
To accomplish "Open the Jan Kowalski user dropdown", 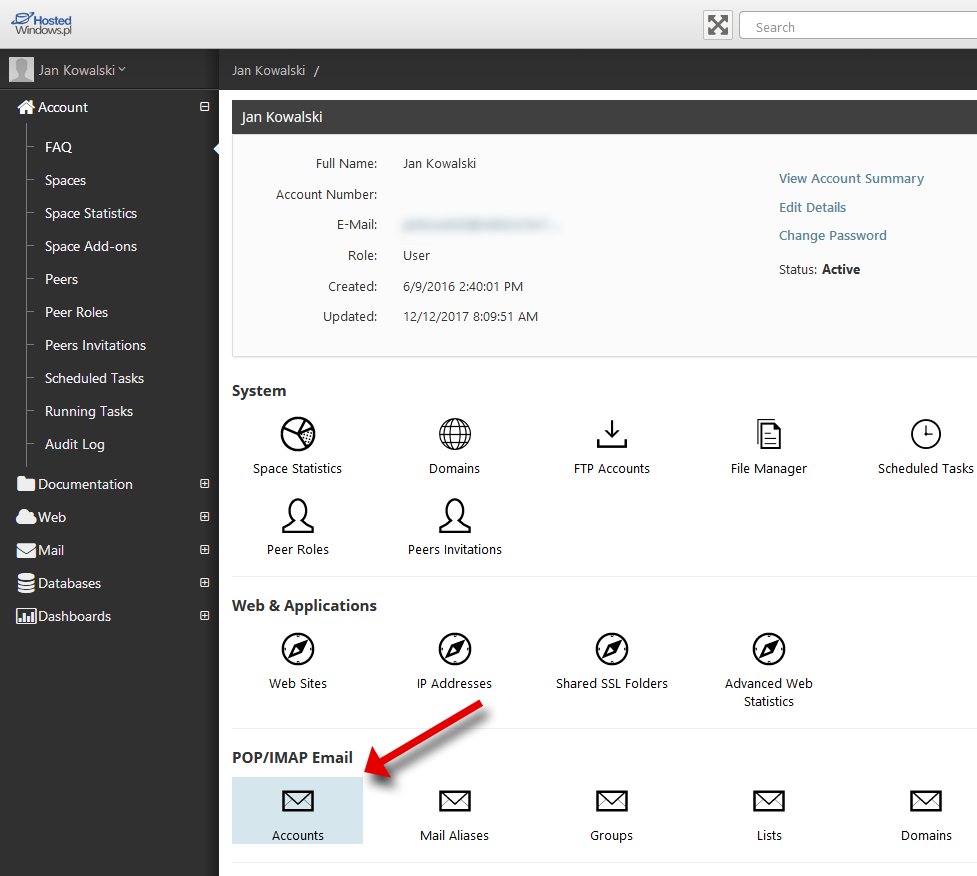I will 82,70.
